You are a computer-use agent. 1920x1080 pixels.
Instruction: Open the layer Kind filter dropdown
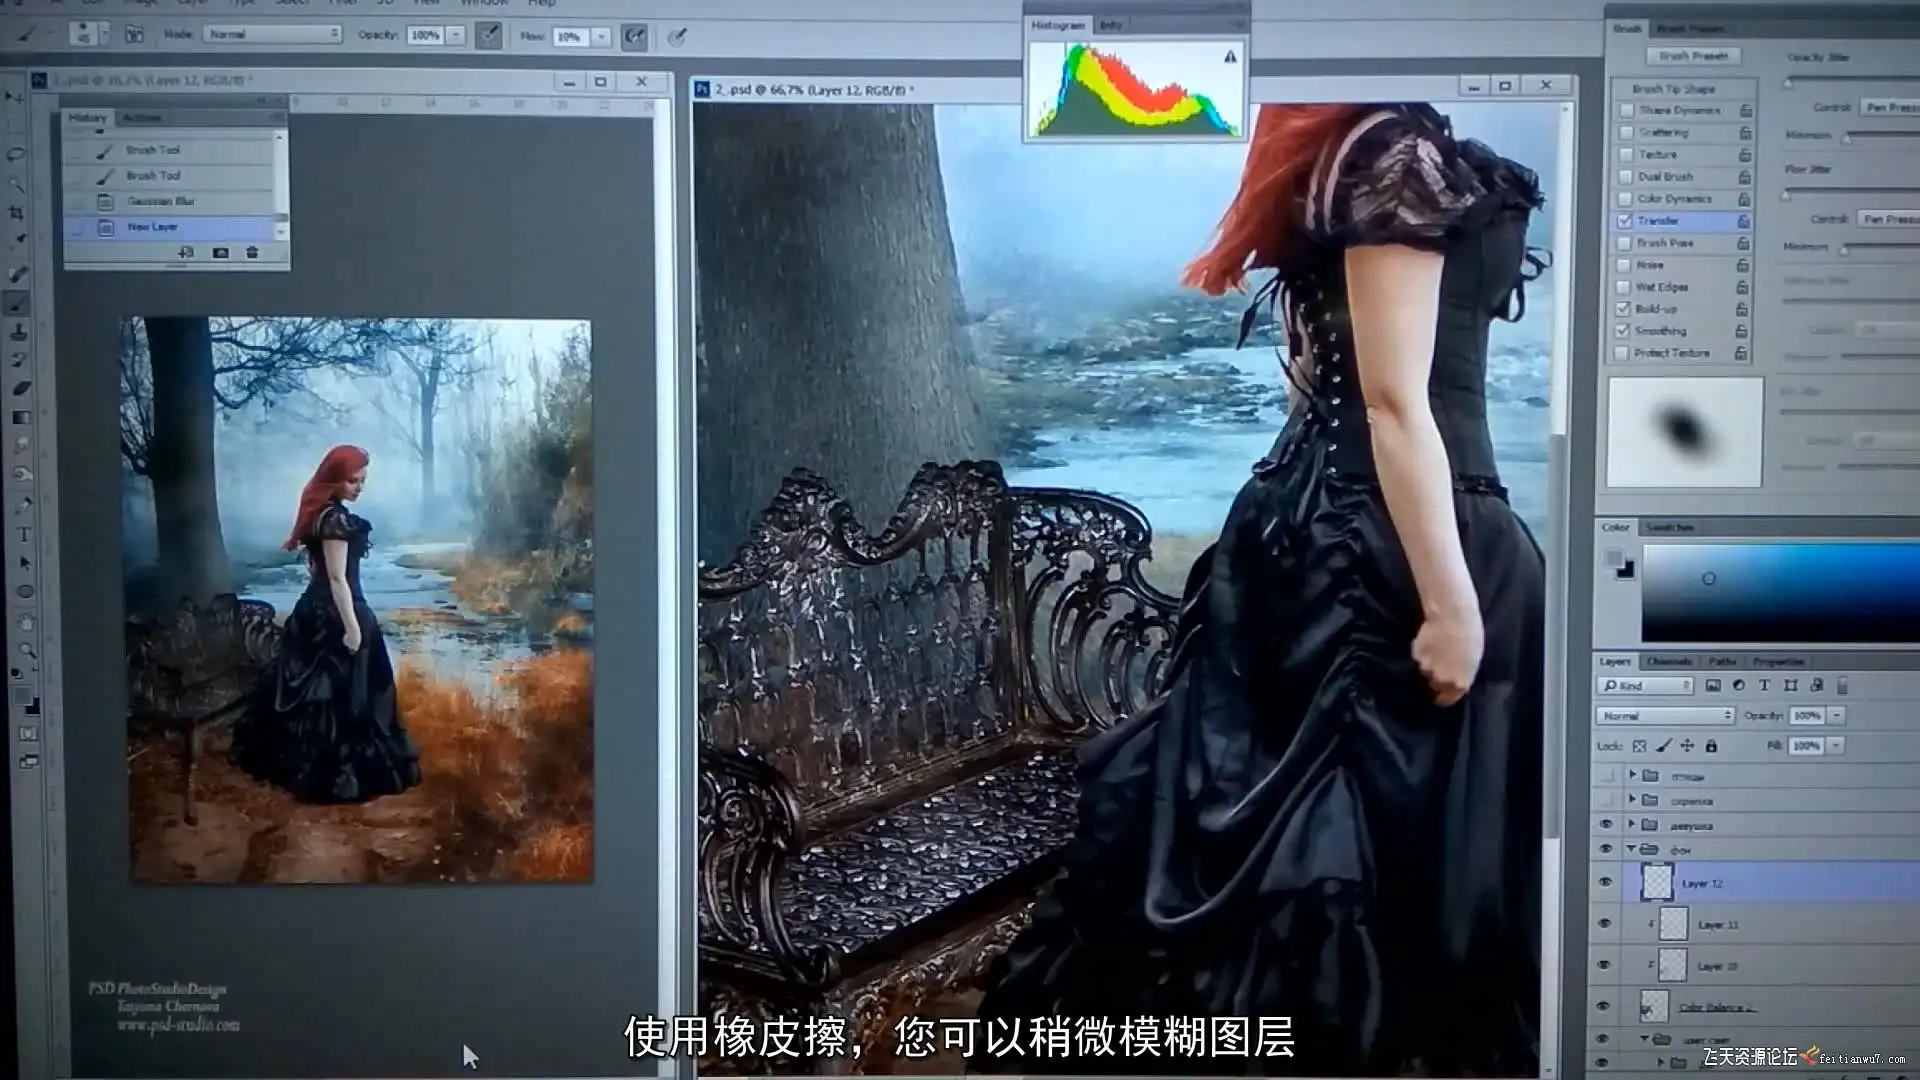pyautogui.click(x=1645, y=685)
